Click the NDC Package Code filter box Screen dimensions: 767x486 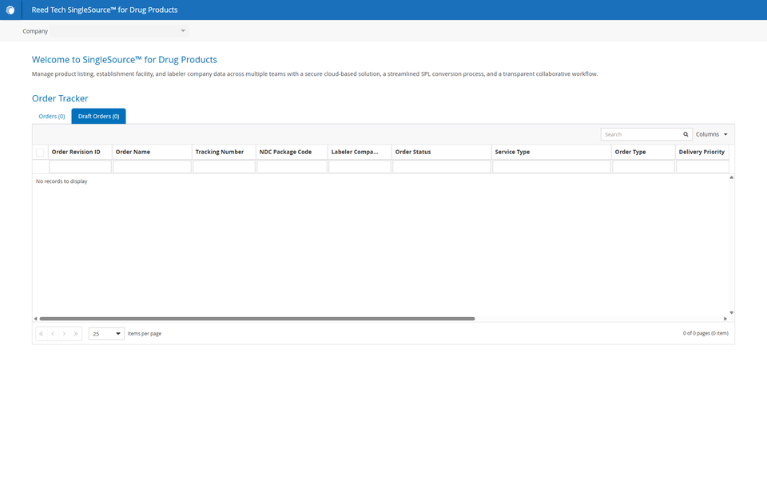click(x=292, y=167)
